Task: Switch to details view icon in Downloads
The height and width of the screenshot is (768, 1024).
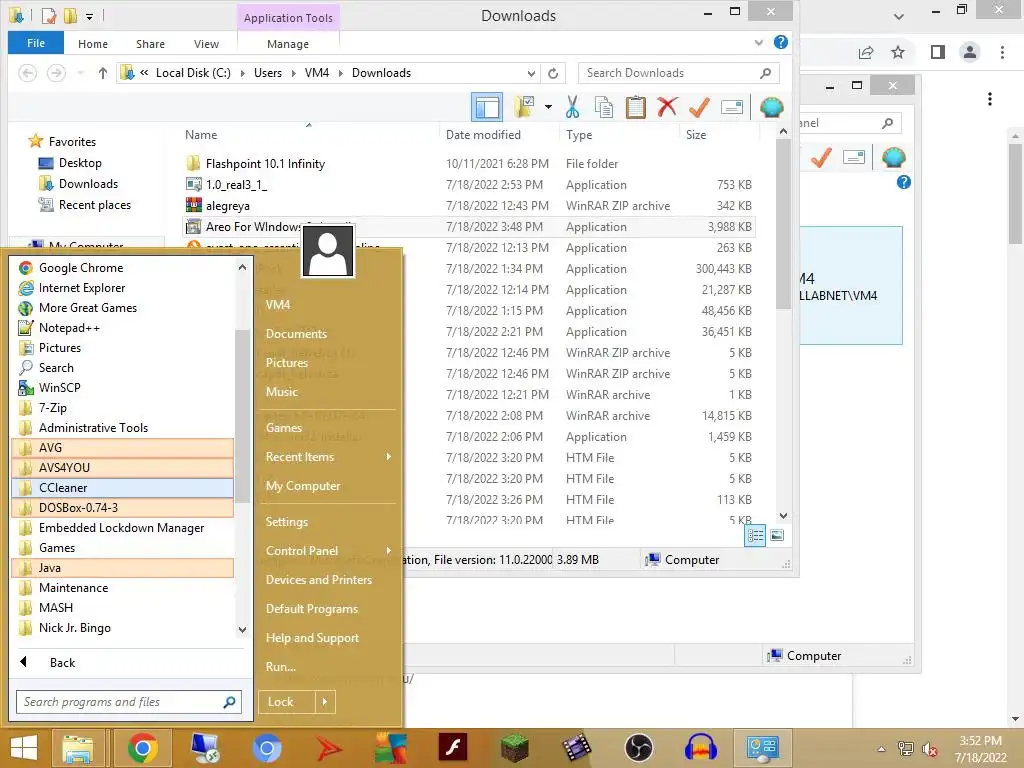Action: pyautogui.click(x=755, y=536)
